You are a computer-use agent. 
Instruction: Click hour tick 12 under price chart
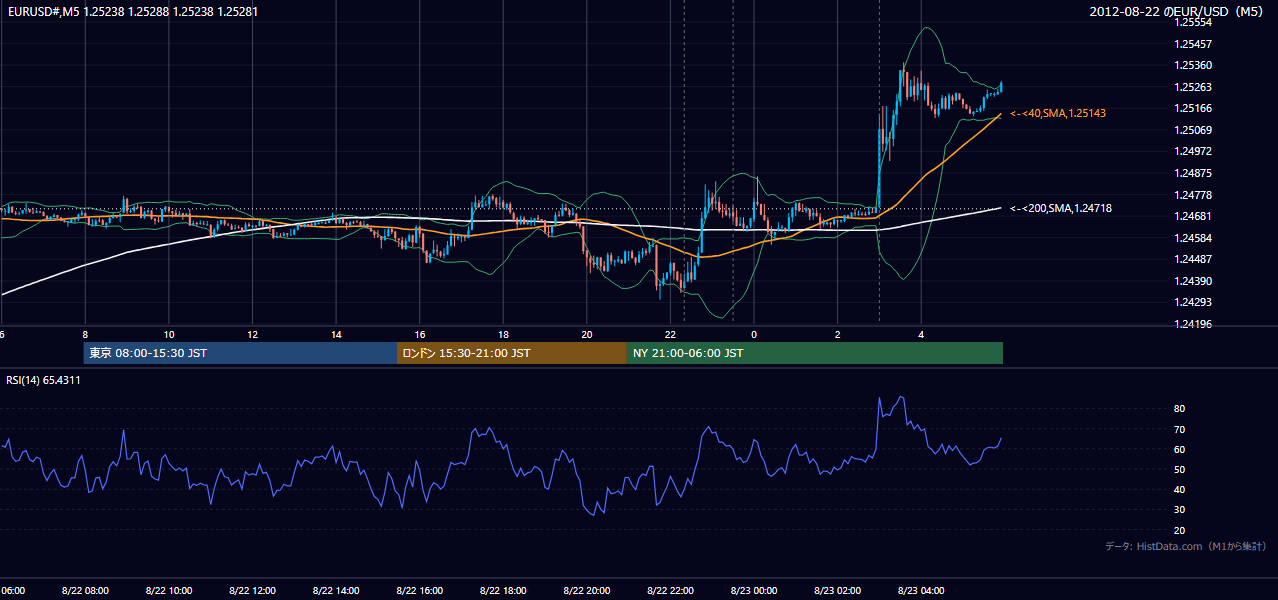[253, 334]
